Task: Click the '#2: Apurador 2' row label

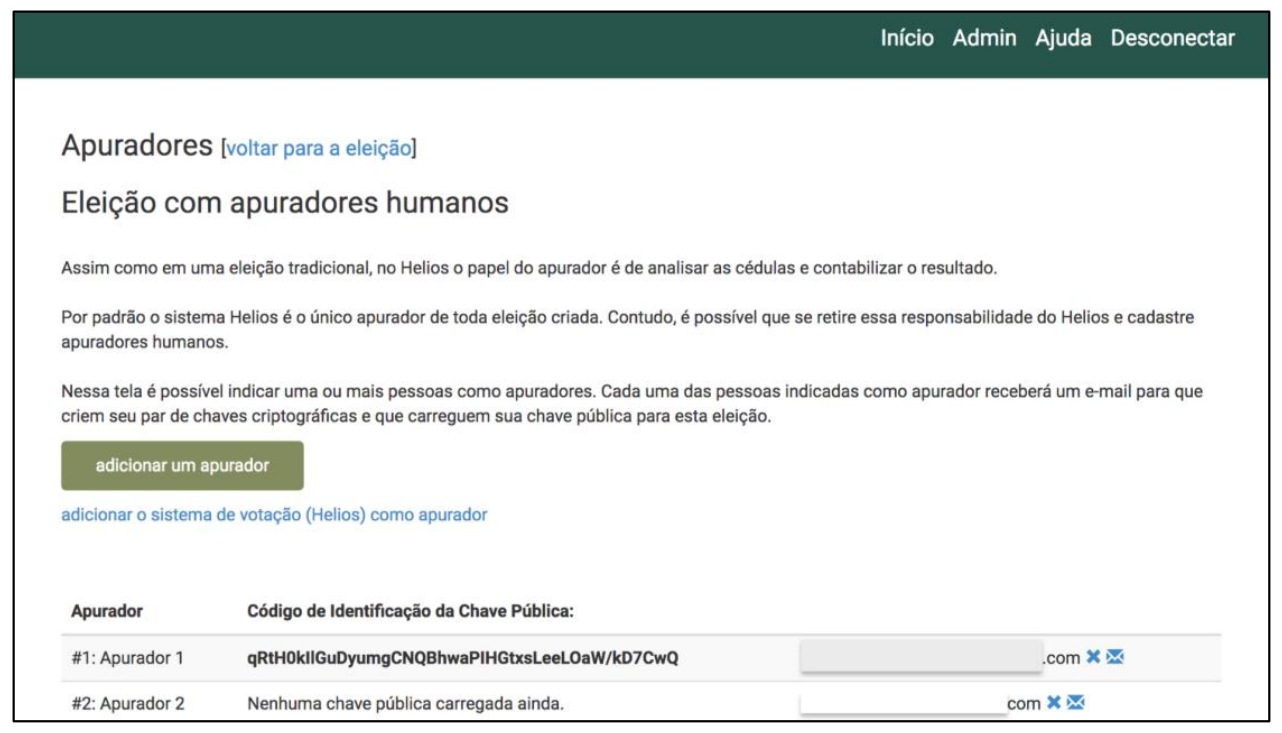Action: [x=128, y=704]
